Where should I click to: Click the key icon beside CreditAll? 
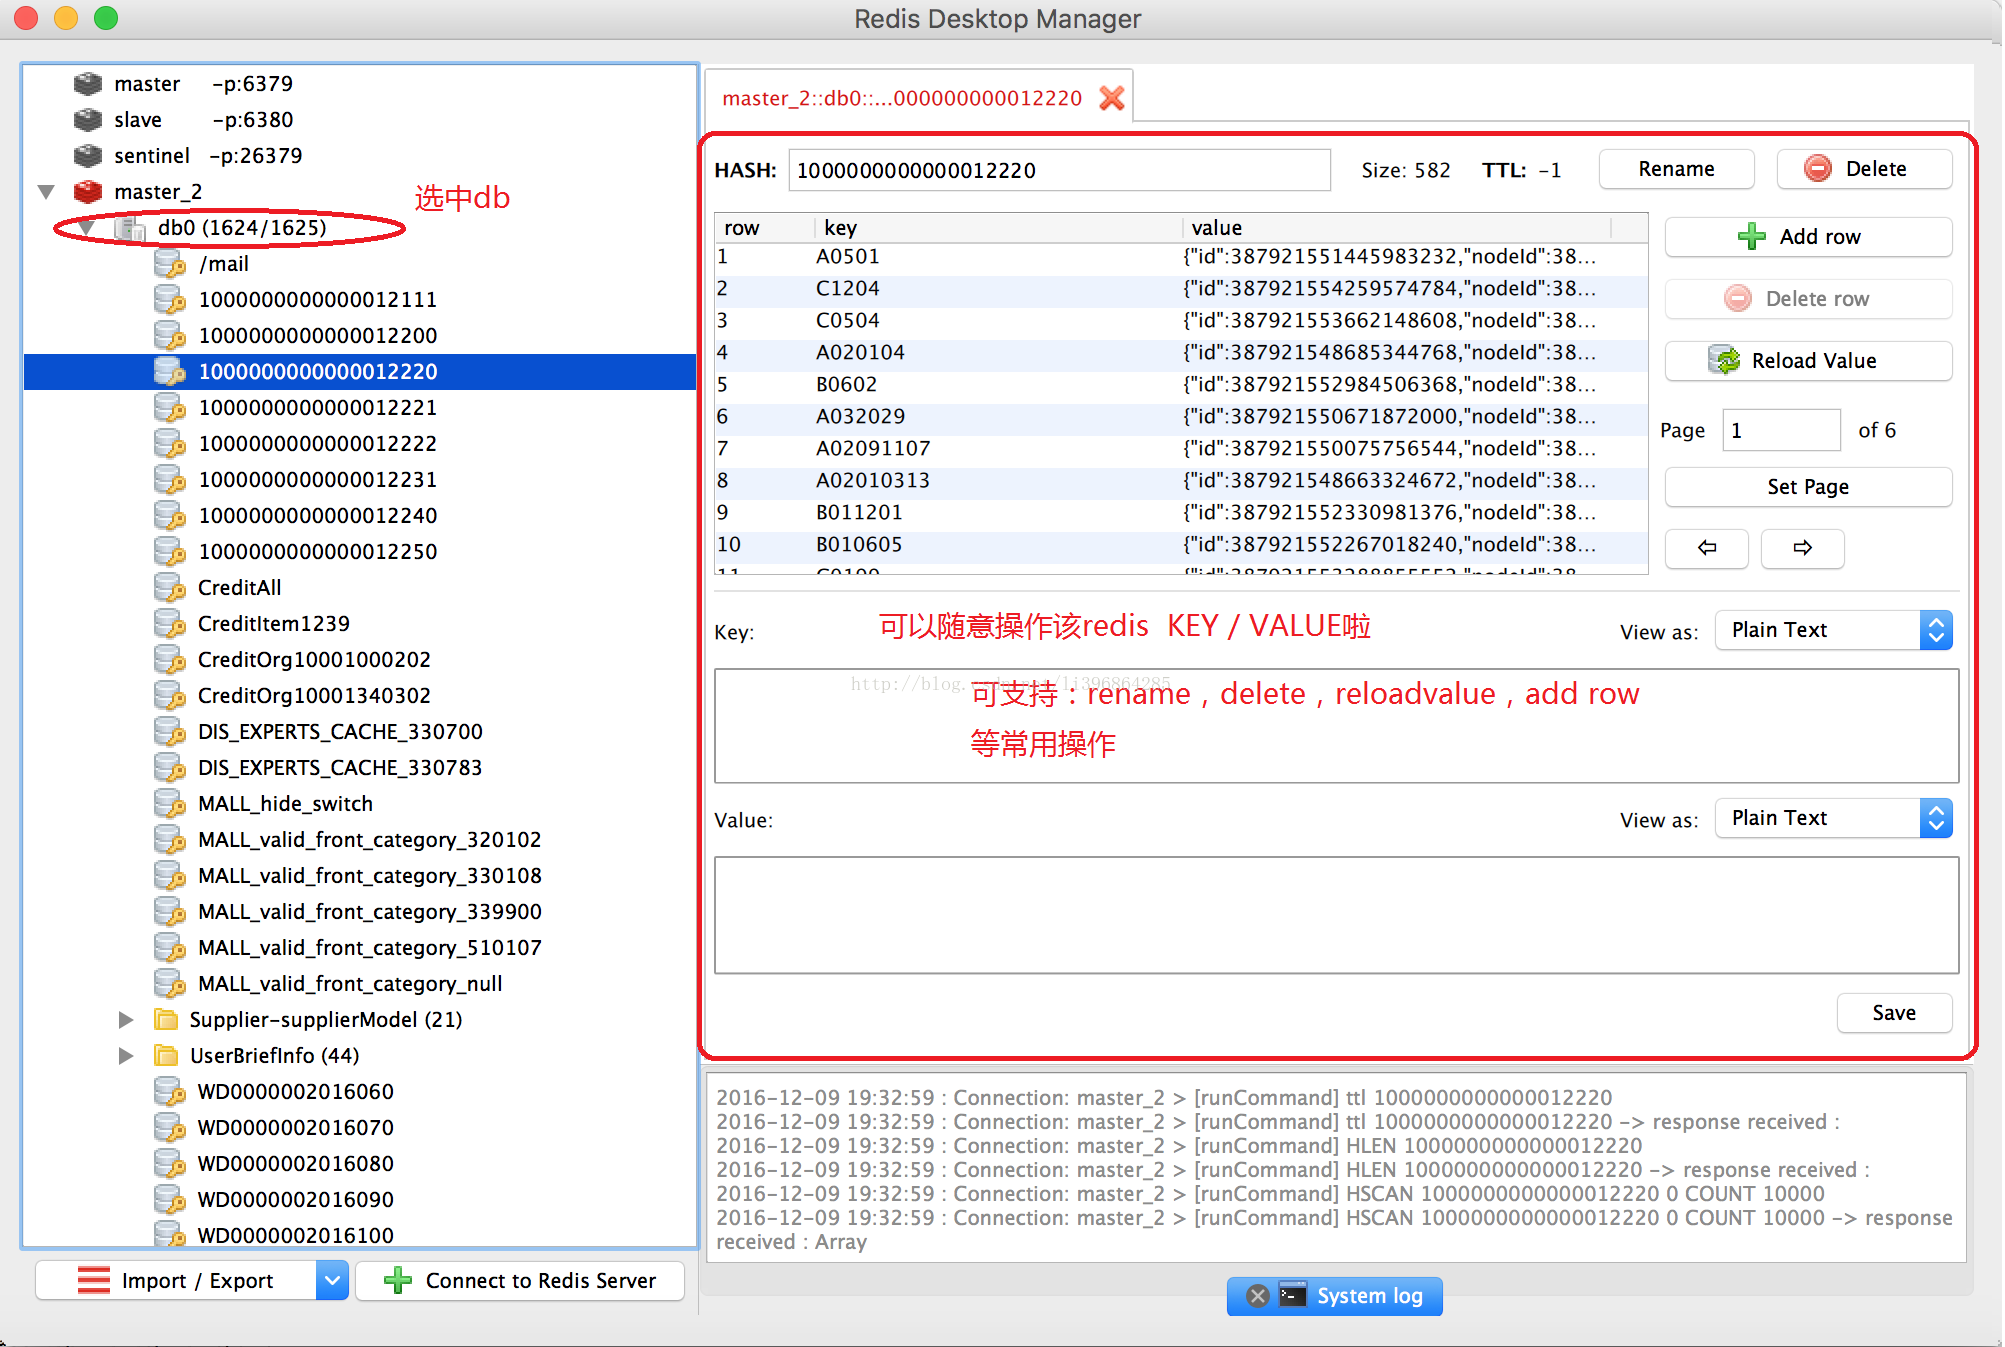[x=170, y=588]
